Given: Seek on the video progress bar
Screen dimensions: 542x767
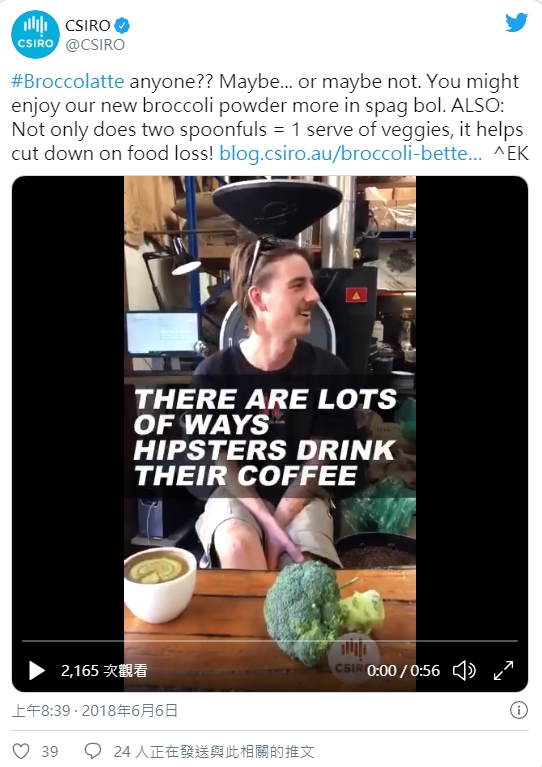Looking at the screenshot, I should [x=270, y=640].
